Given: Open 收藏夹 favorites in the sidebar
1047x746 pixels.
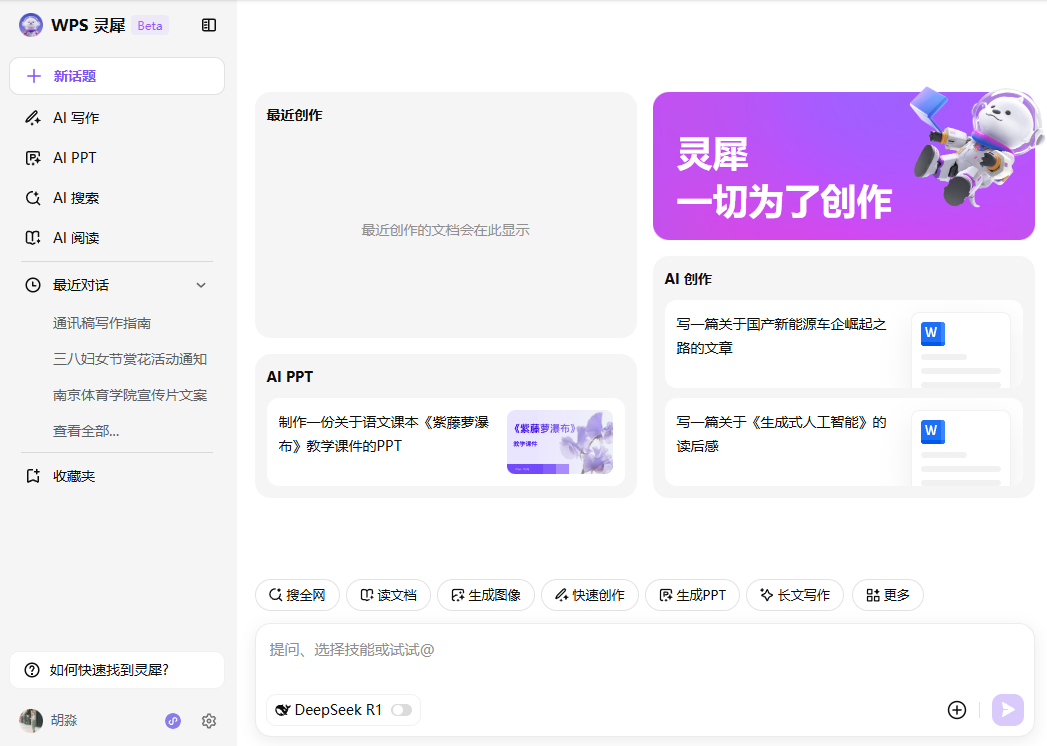Looking at the screenshot, I should pyautogui.click(x=74, y=476).
